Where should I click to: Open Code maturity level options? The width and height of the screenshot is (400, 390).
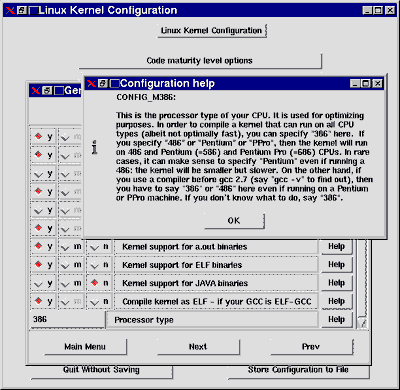tap(200, 61)
